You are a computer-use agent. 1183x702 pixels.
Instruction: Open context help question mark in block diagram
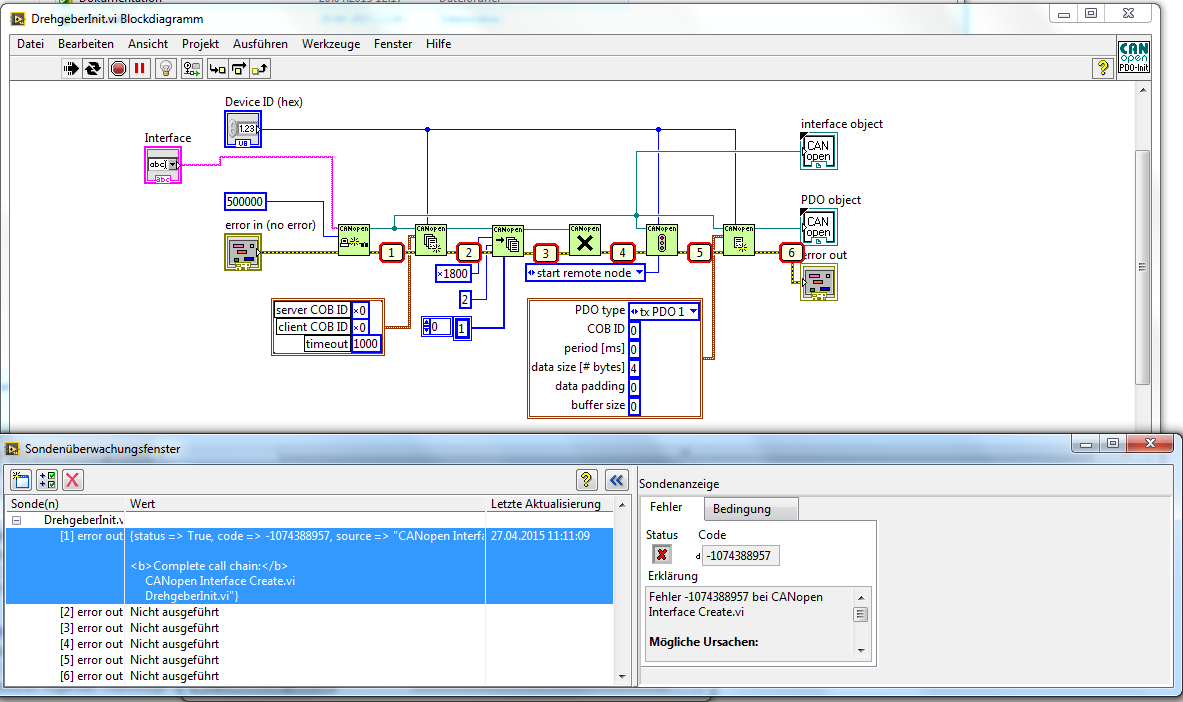click(1102, 67)
